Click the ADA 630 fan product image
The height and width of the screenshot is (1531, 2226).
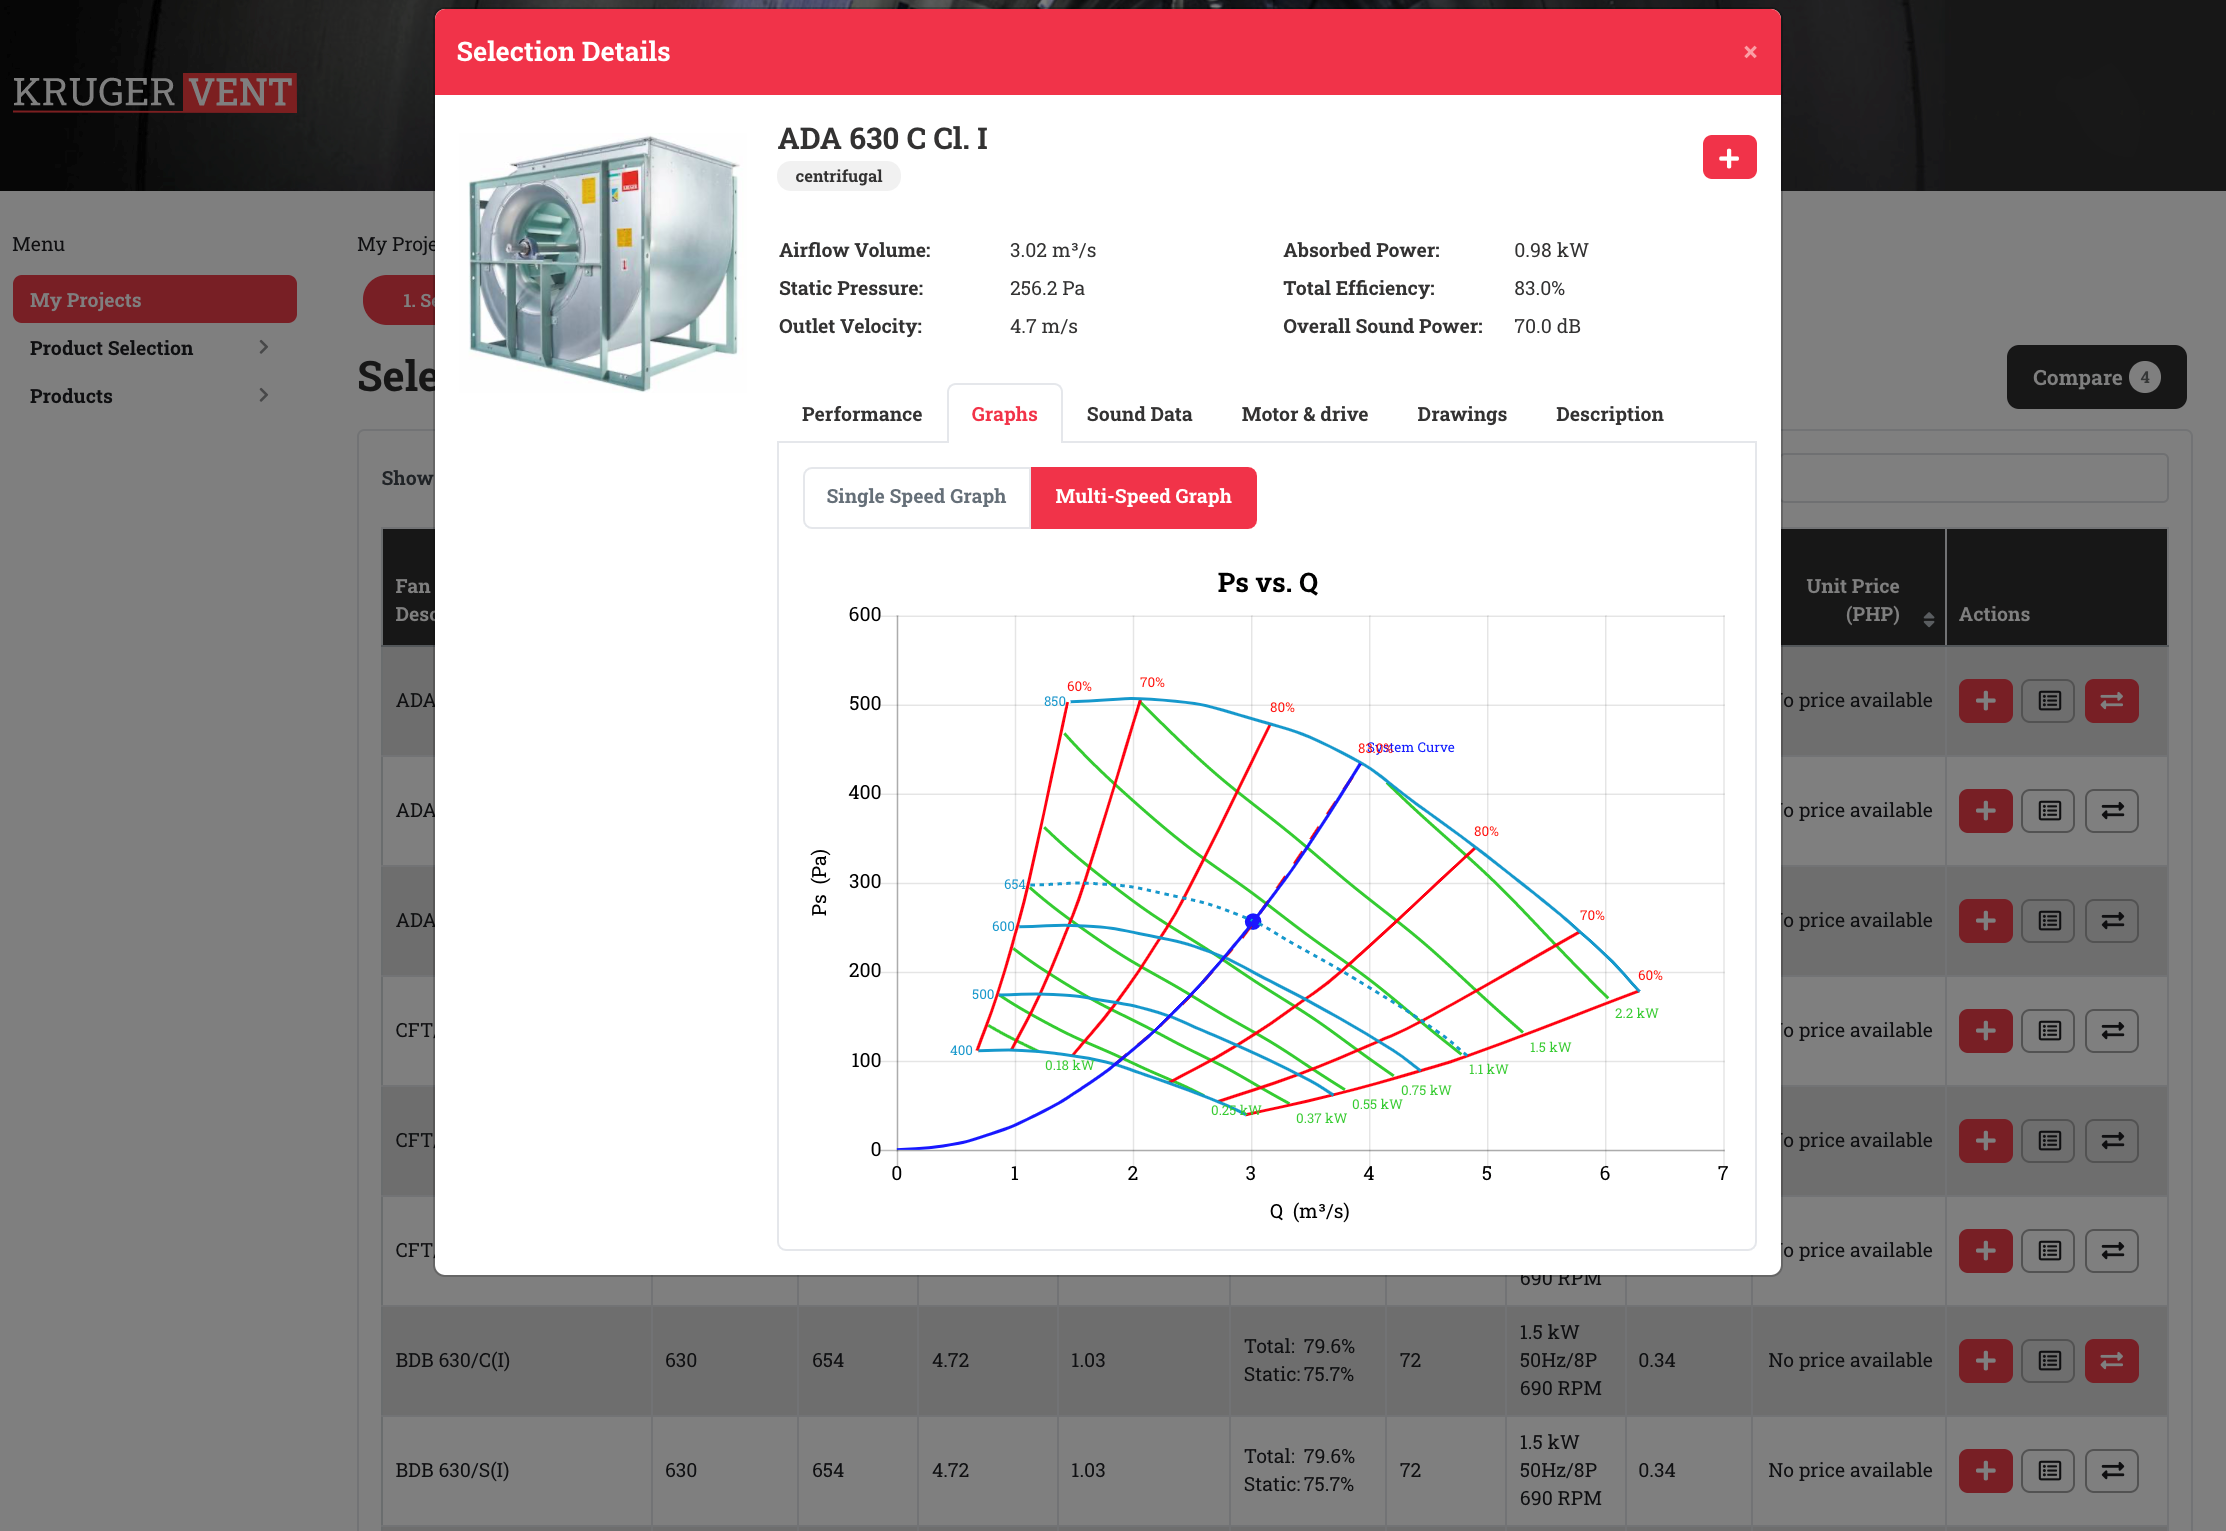604,262
